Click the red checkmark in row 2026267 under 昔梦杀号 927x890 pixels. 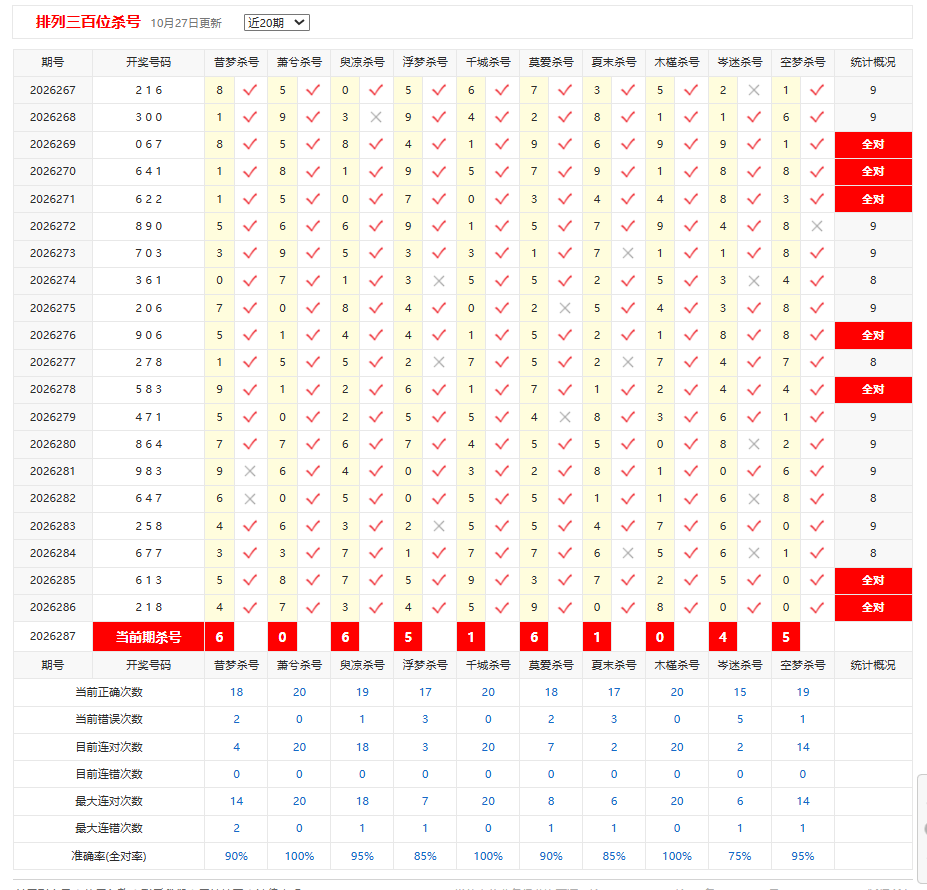pos(250,90)
